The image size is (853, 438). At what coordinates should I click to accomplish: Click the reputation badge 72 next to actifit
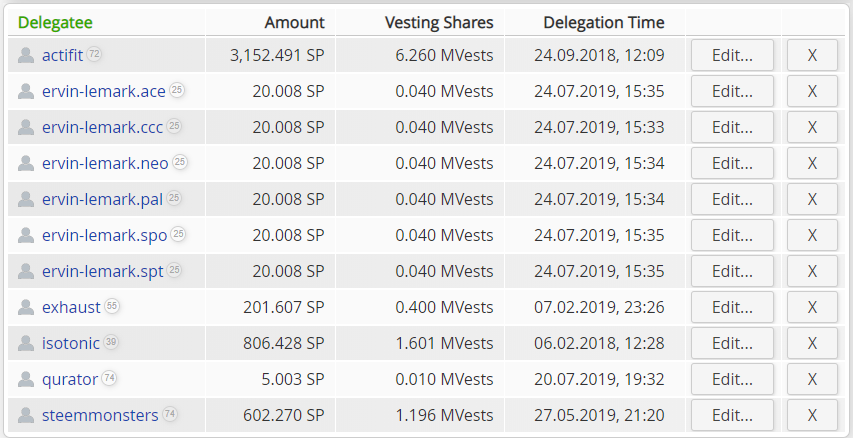pyautogui.click(x=94, y=54)
